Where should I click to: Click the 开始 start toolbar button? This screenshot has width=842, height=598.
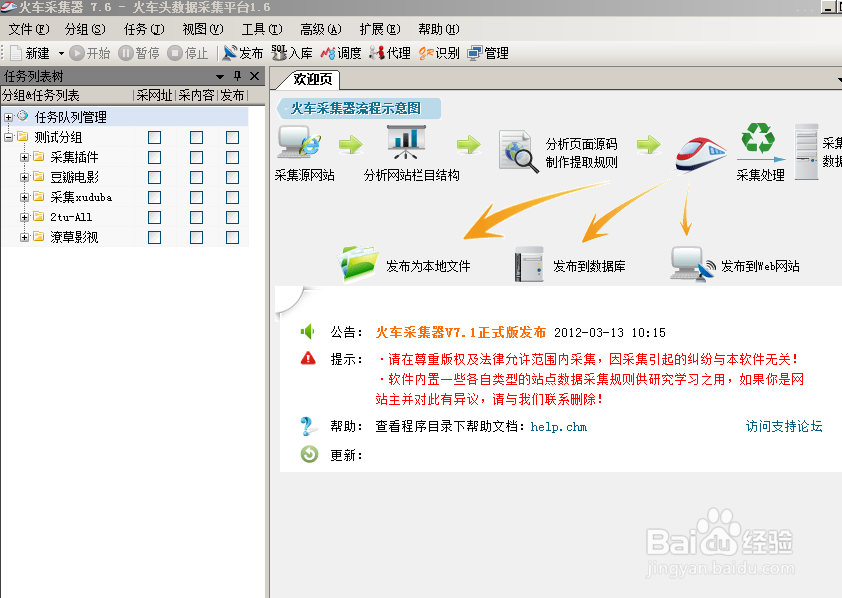pos(90,53)
